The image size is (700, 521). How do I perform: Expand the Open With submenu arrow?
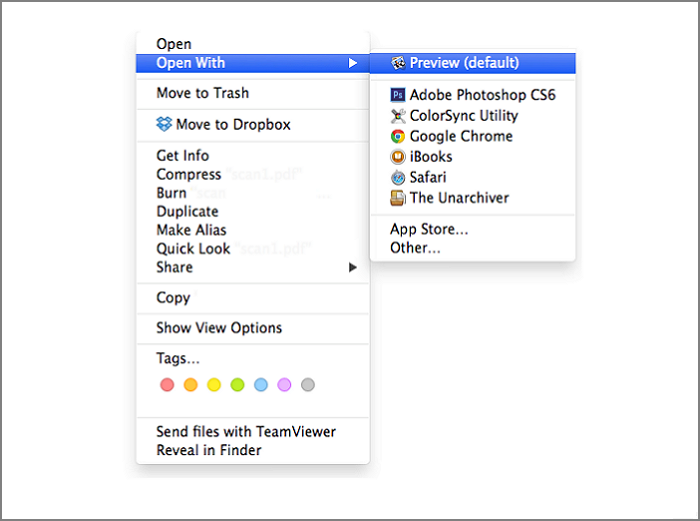(352, 63)
